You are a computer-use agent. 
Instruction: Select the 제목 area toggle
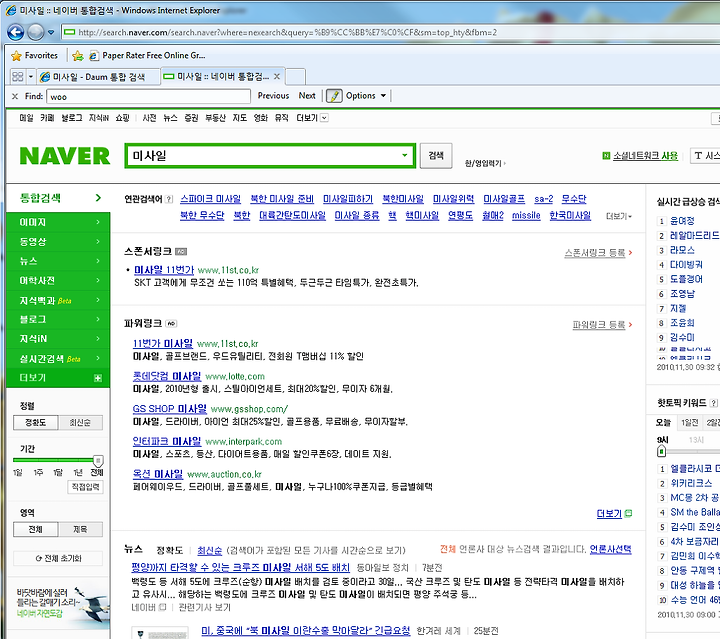click(80, 529)
